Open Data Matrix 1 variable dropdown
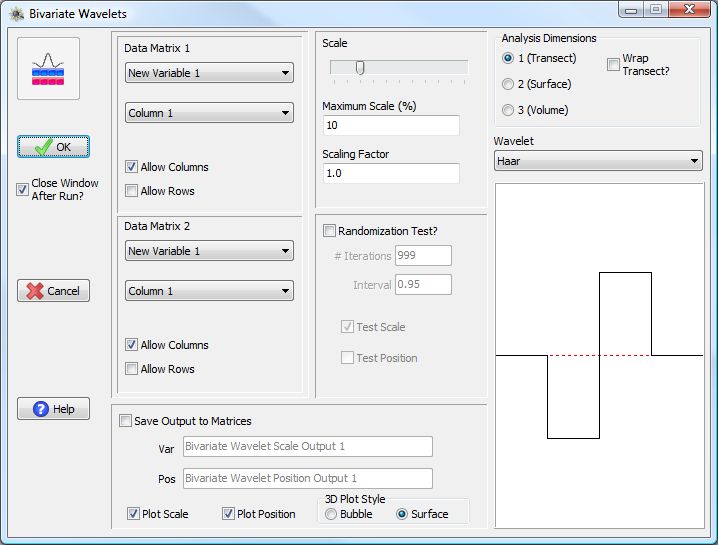This screenshot has height=545, width=718. pyautogui.click(x=209, y=73)
